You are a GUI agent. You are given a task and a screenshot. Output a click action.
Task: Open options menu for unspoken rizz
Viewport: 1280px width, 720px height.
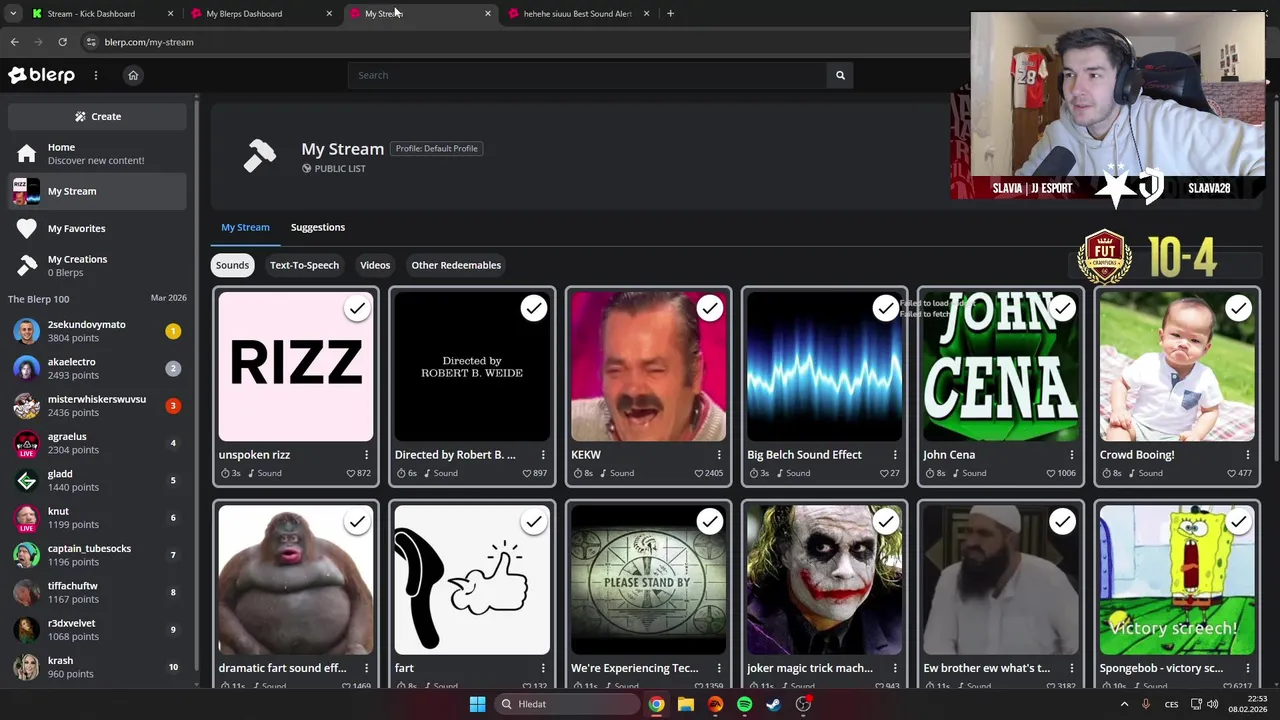tap(367, 455)
